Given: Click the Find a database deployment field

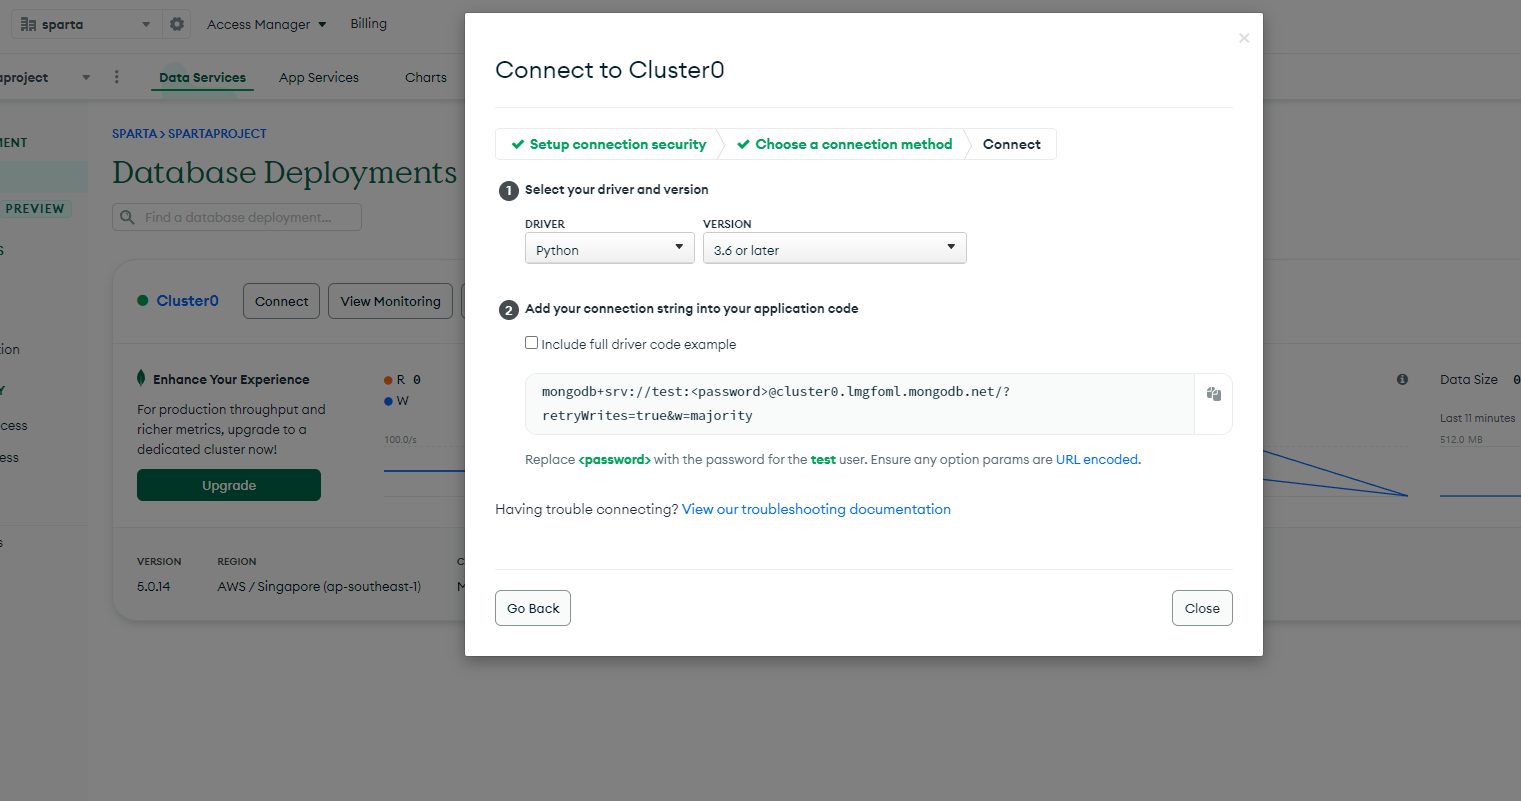Looking at the screenshot, I should click(237, 217).
